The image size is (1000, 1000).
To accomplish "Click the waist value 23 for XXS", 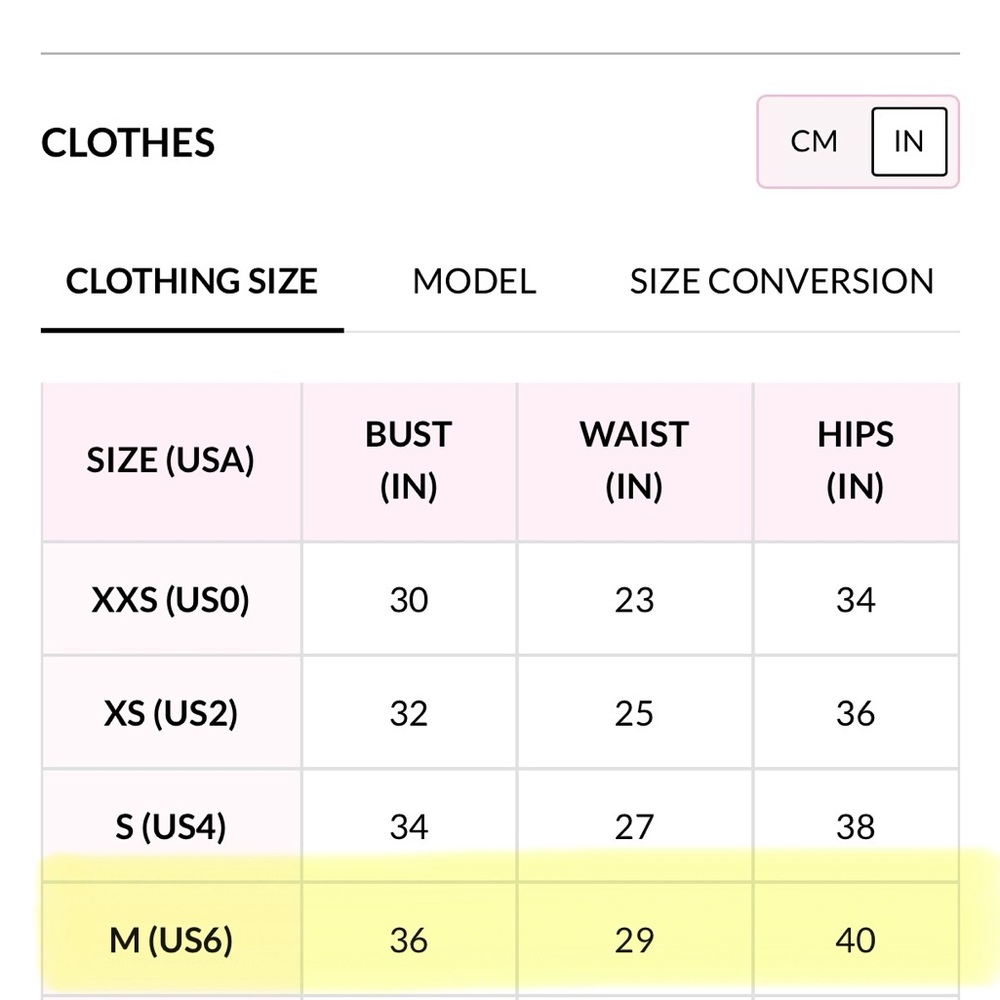I will click(635, 600).
